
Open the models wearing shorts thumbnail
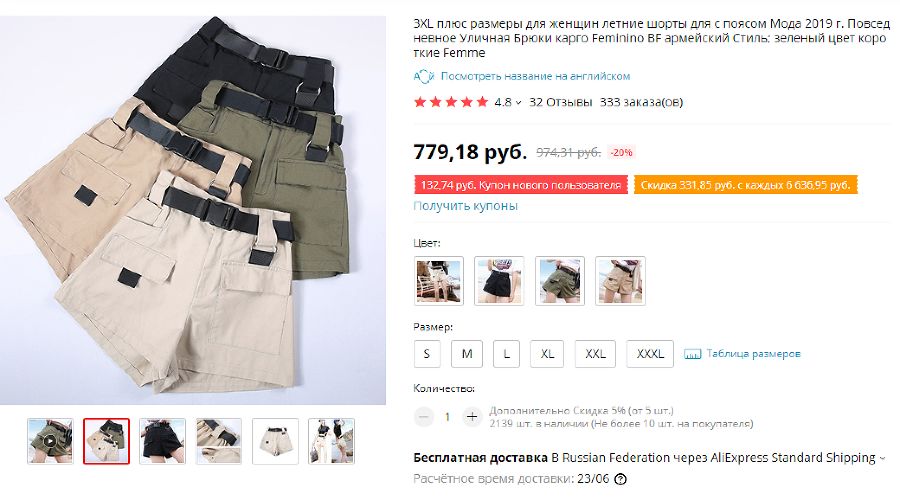(331, 441)
